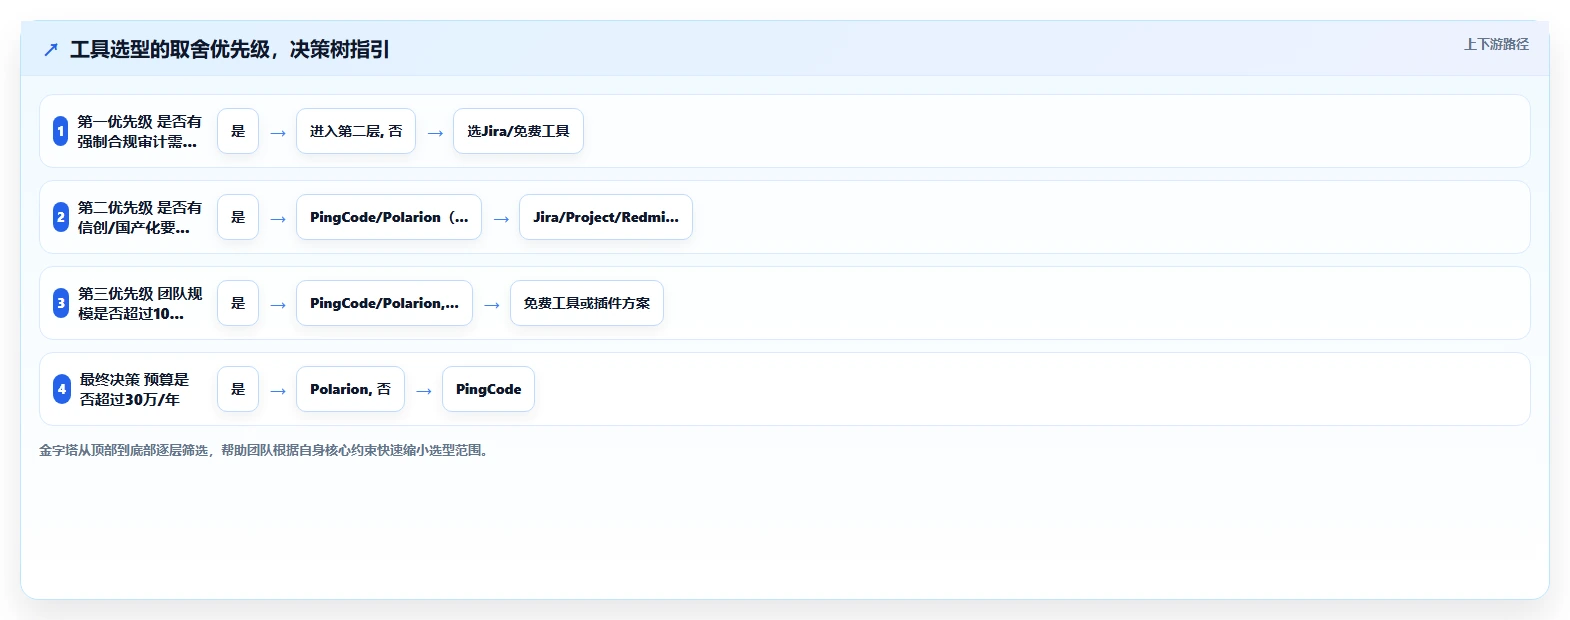Click the number 4 step badge
Screen dimensions: 1570x620
pyautogui.click(x=61, y=389)
